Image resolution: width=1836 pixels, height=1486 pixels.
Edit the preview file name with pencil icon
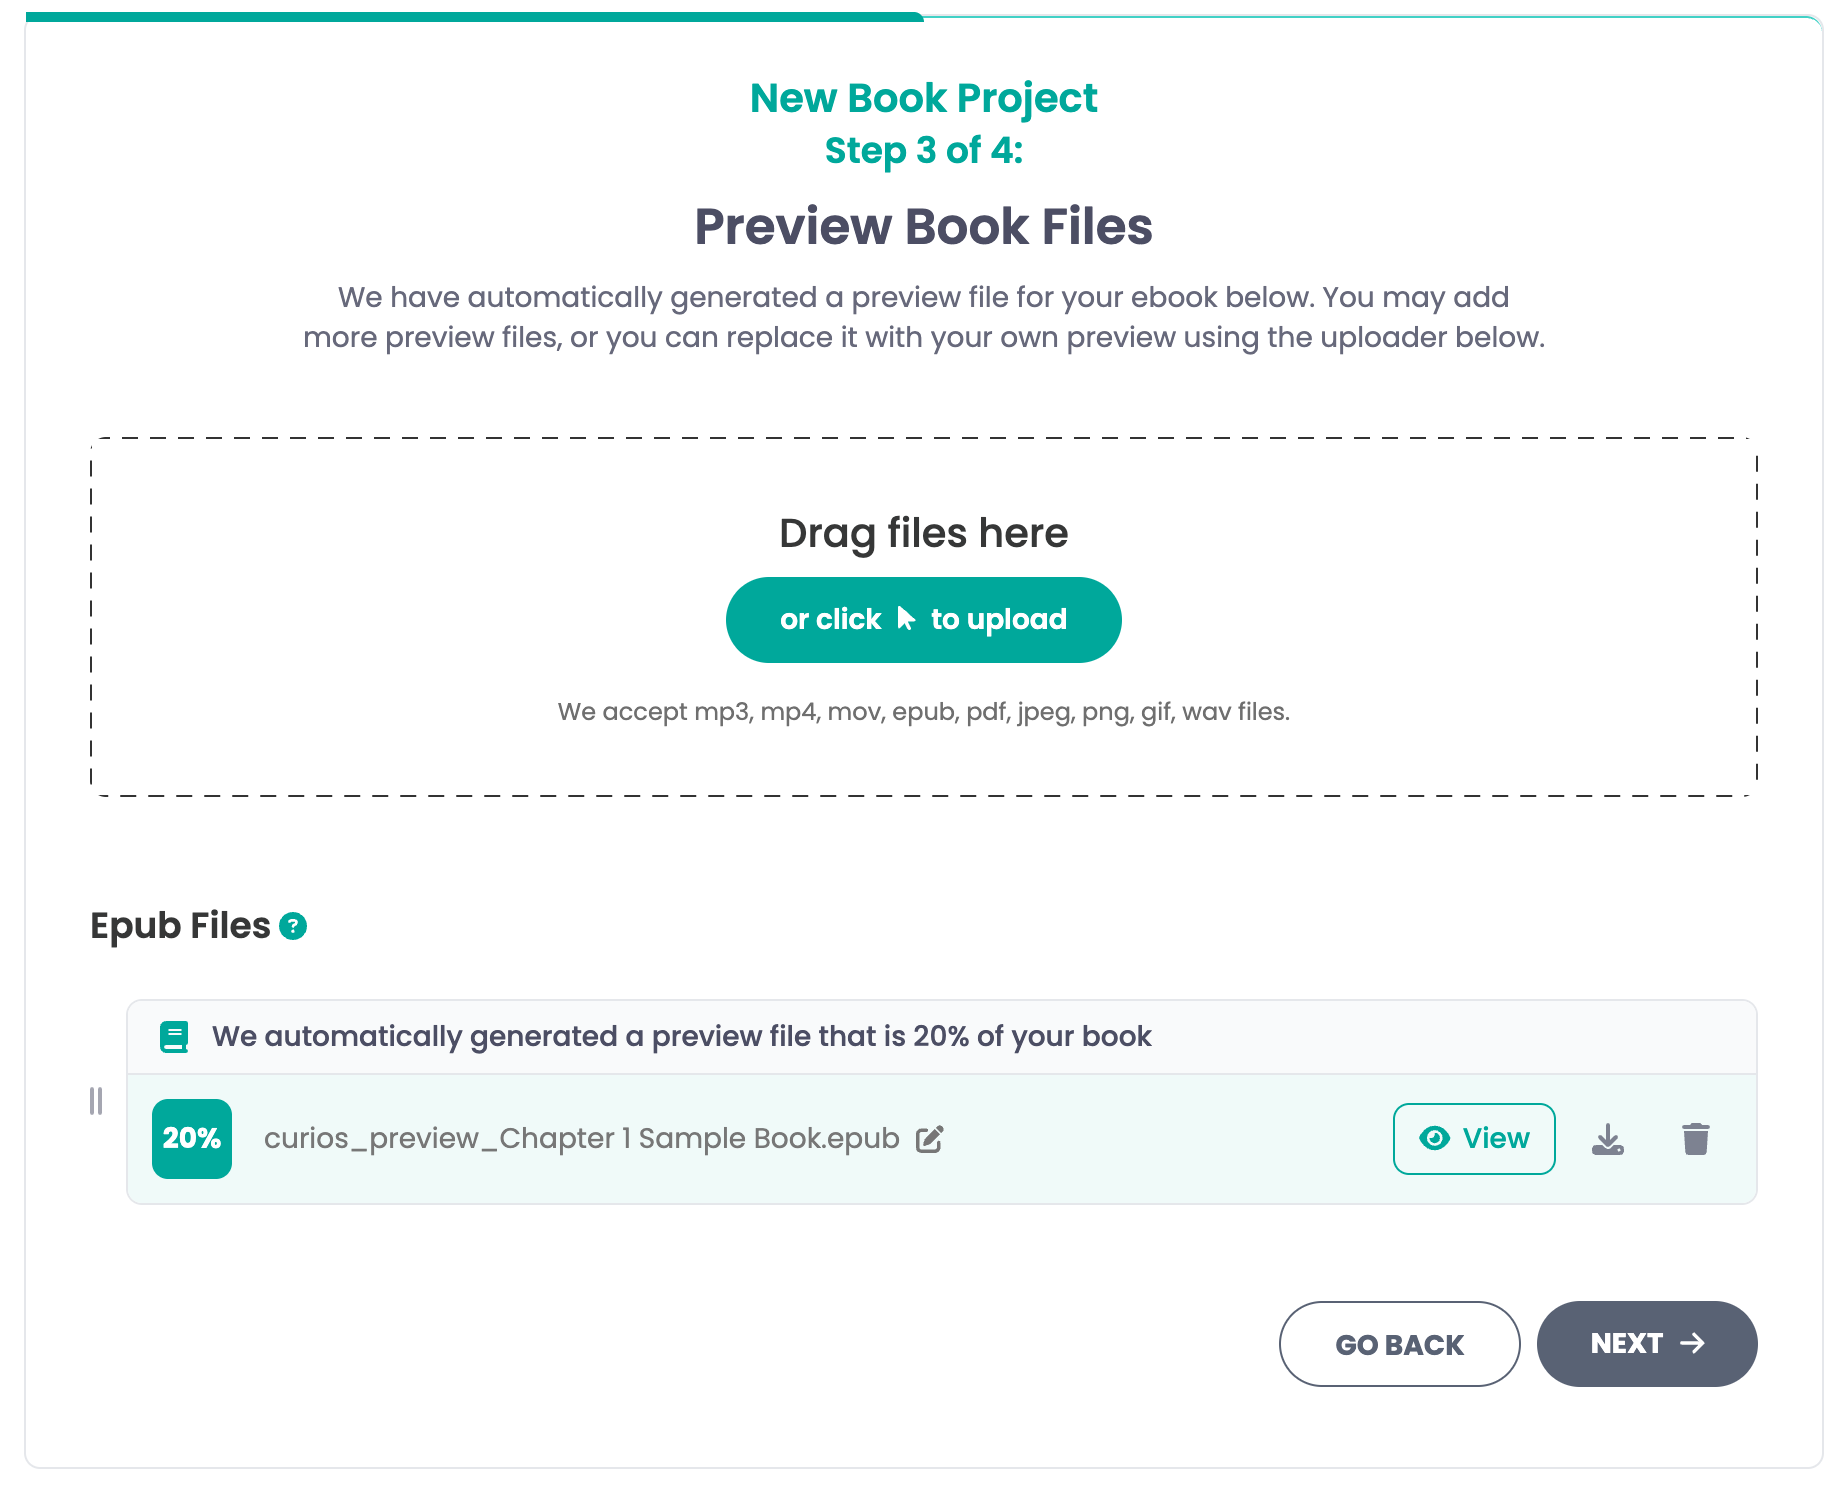coord(930,1138)
